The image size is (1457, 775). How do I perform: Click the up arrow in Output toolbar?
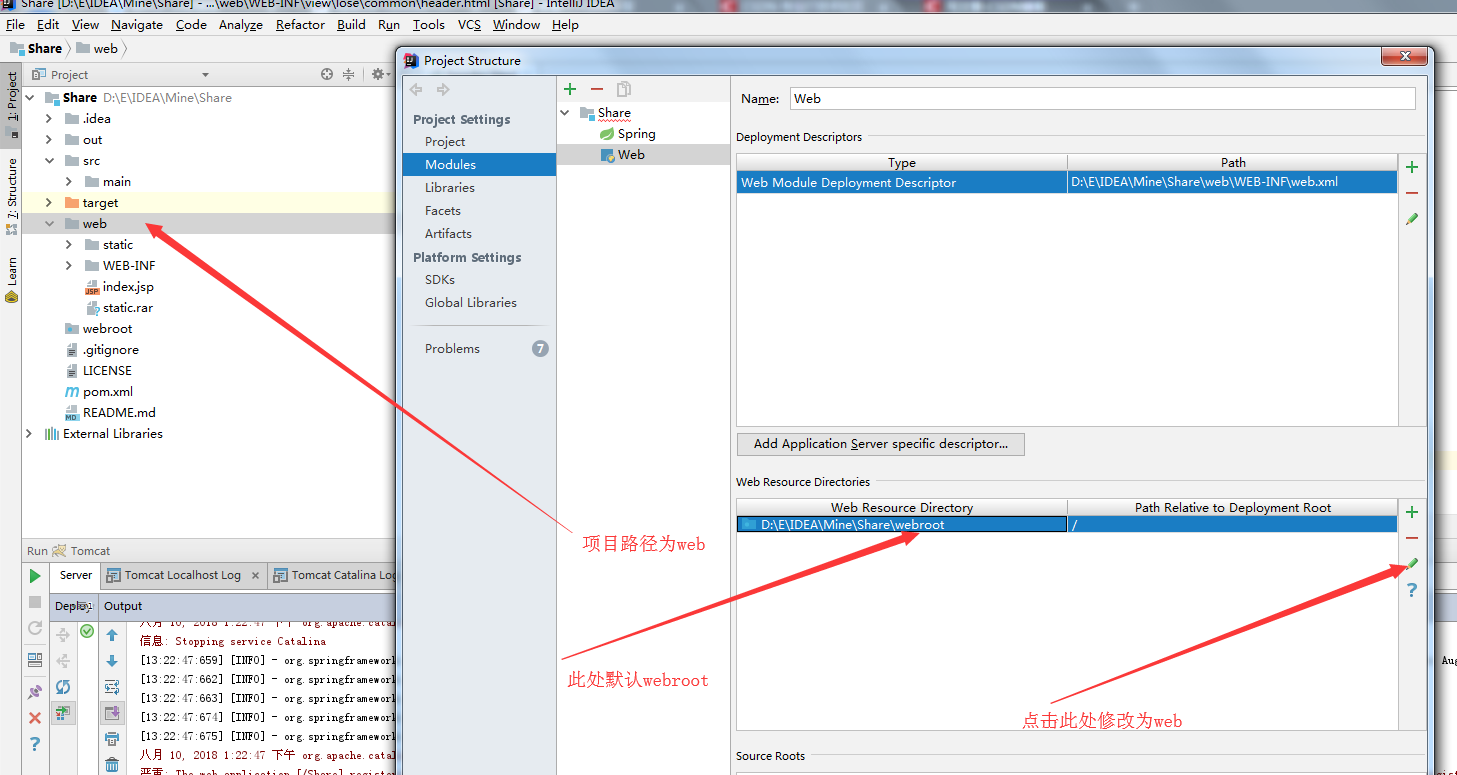pyautogui.click(x=112, y=635)
